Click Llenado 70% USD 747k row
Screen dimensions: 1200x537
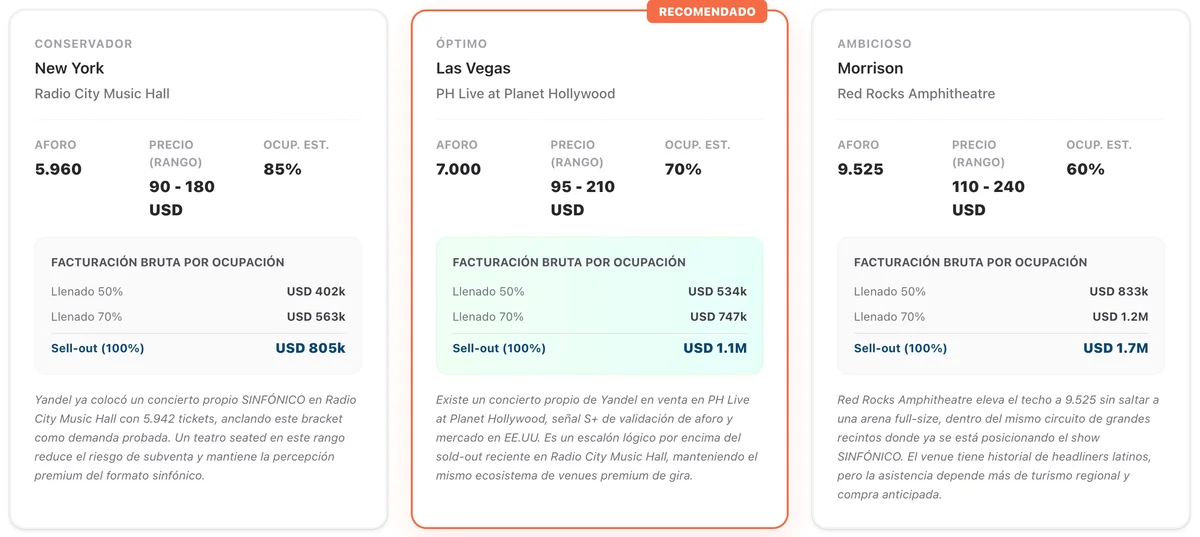[599, 317]
